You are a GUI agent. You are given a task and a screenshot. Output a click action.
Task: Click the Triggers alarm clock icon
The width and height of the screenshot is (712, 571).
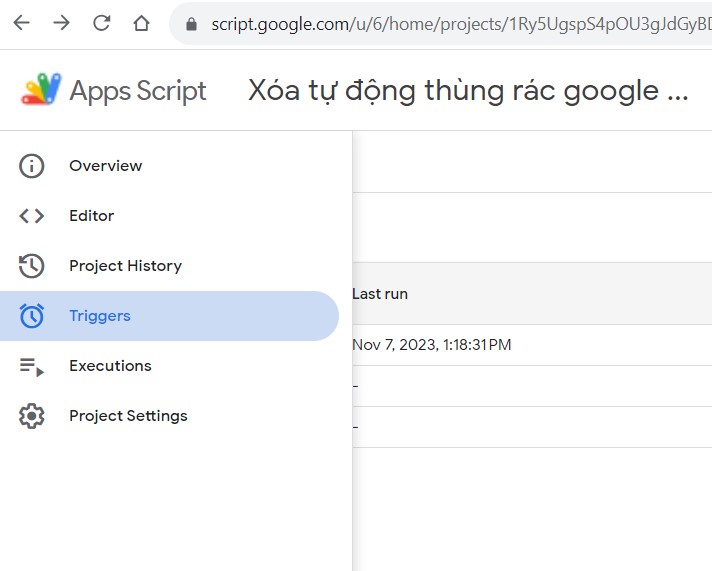(31, 316)
